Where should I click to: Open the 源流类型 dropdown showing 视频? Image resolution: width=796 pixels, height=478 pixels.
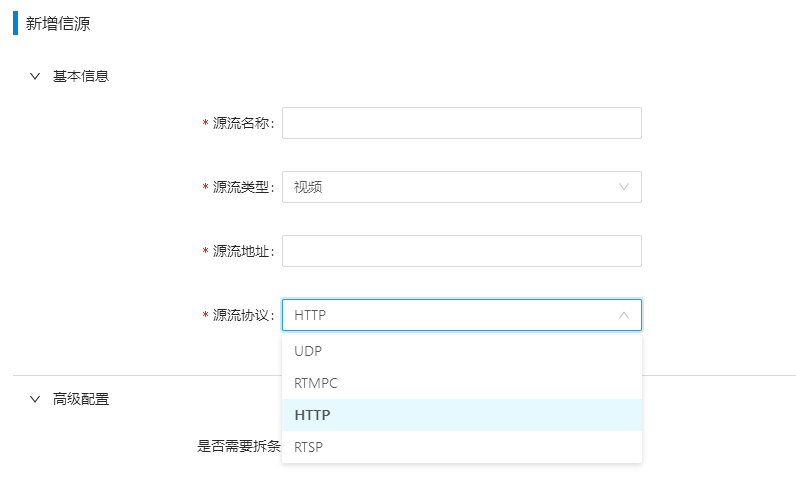click(461, 187)
